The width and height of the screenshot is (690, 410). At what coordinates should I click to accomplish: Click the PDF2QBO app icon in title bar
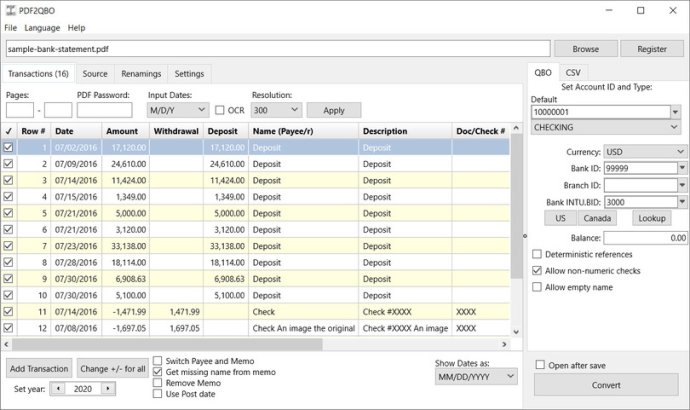point(10,10)
